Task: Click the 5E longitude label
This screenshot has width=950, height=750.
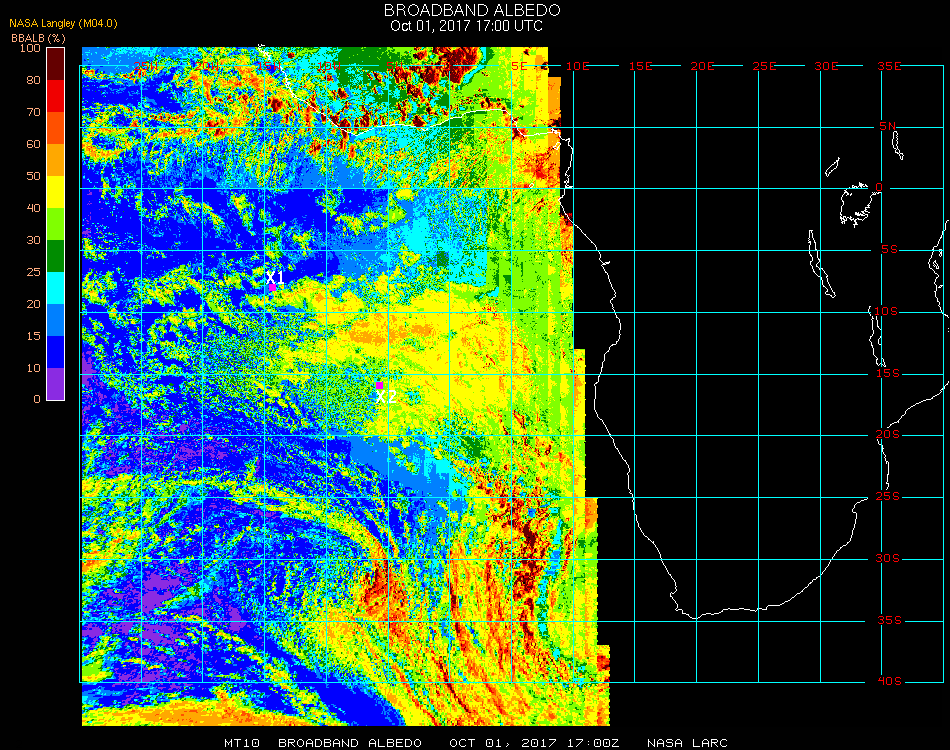Action: 519,66
